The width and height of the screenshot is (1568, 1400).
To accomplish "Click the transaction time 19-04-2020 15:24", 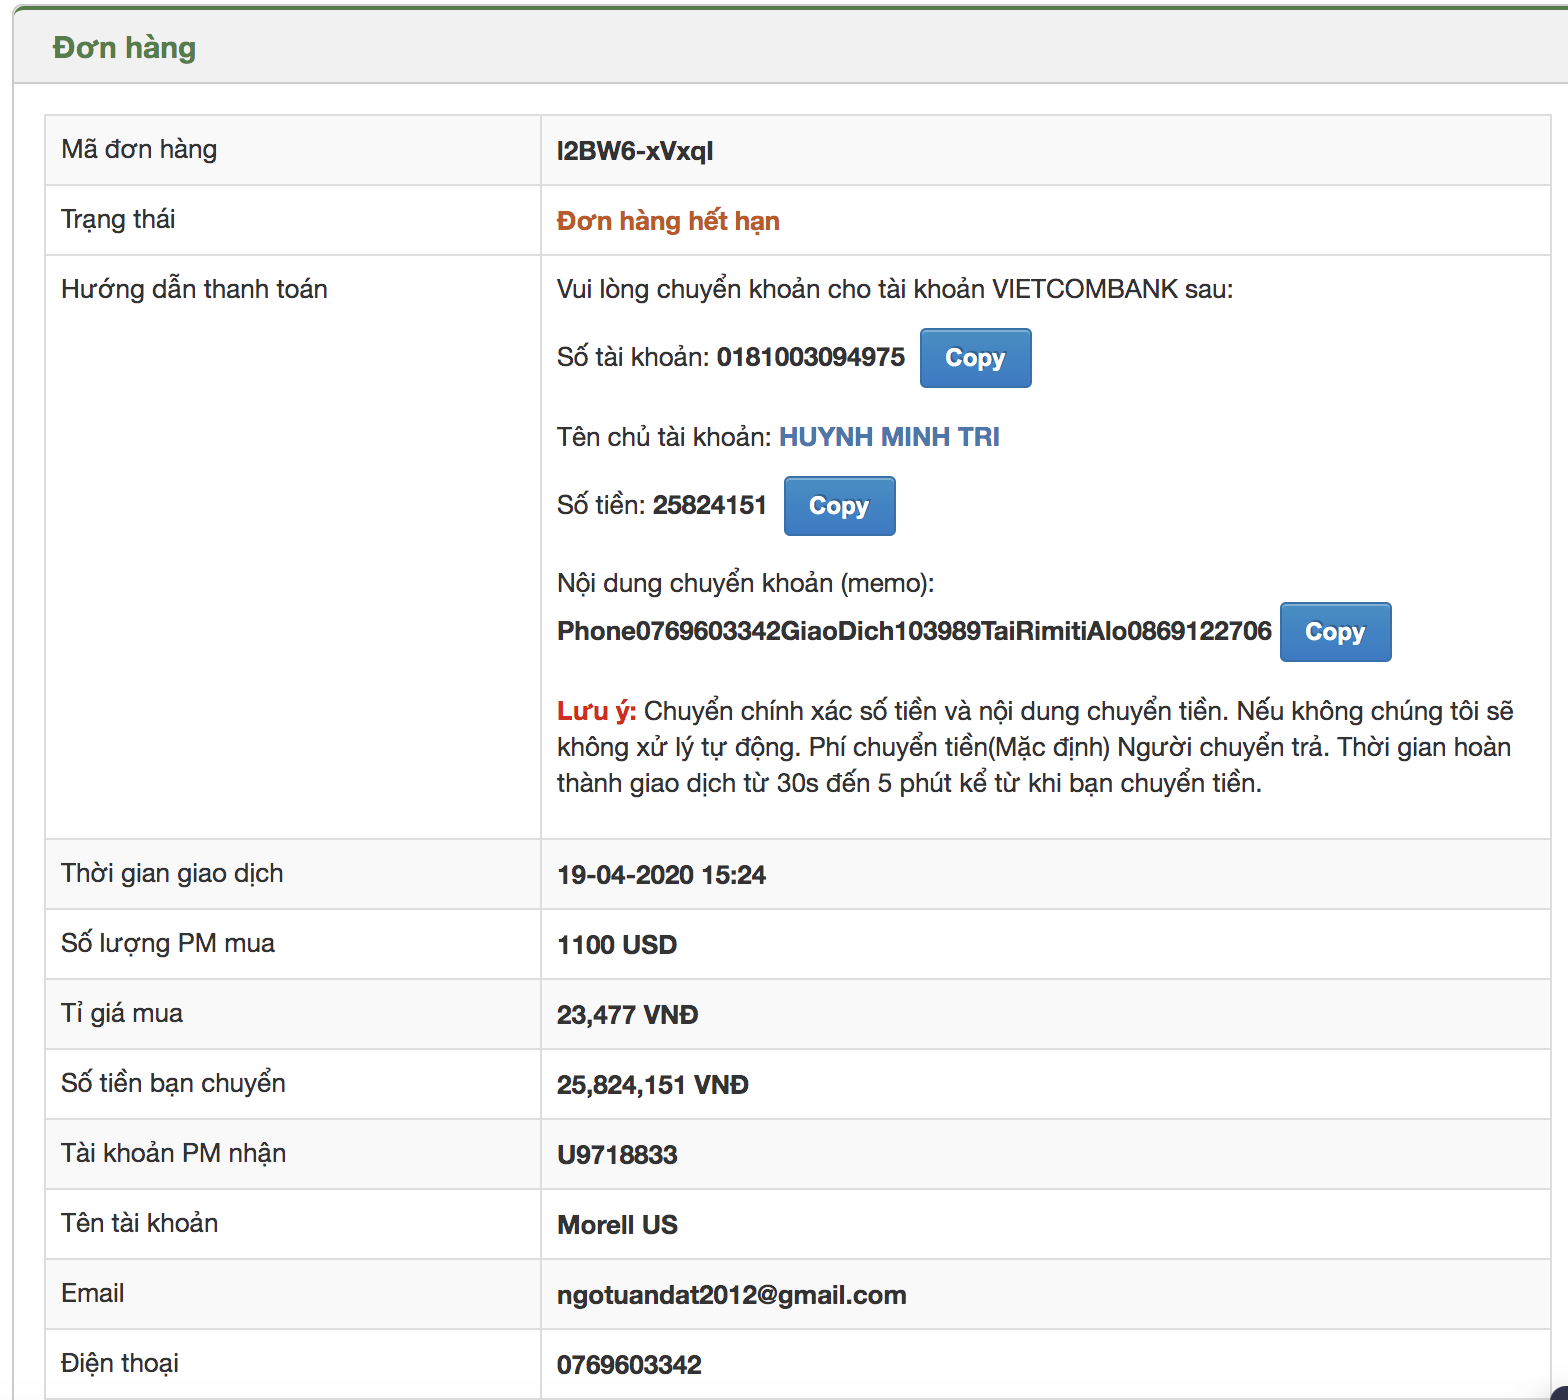I will pyautogui.click(x=661, y=875).
